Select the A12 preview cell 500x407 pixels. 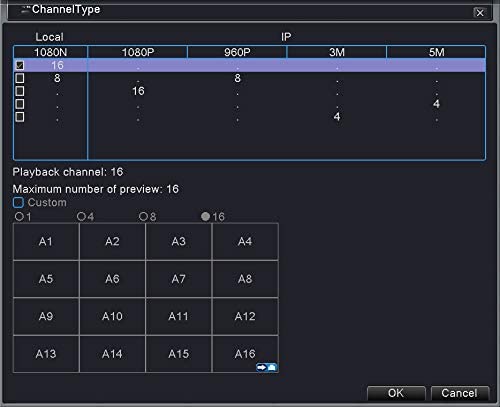[245, 316]
